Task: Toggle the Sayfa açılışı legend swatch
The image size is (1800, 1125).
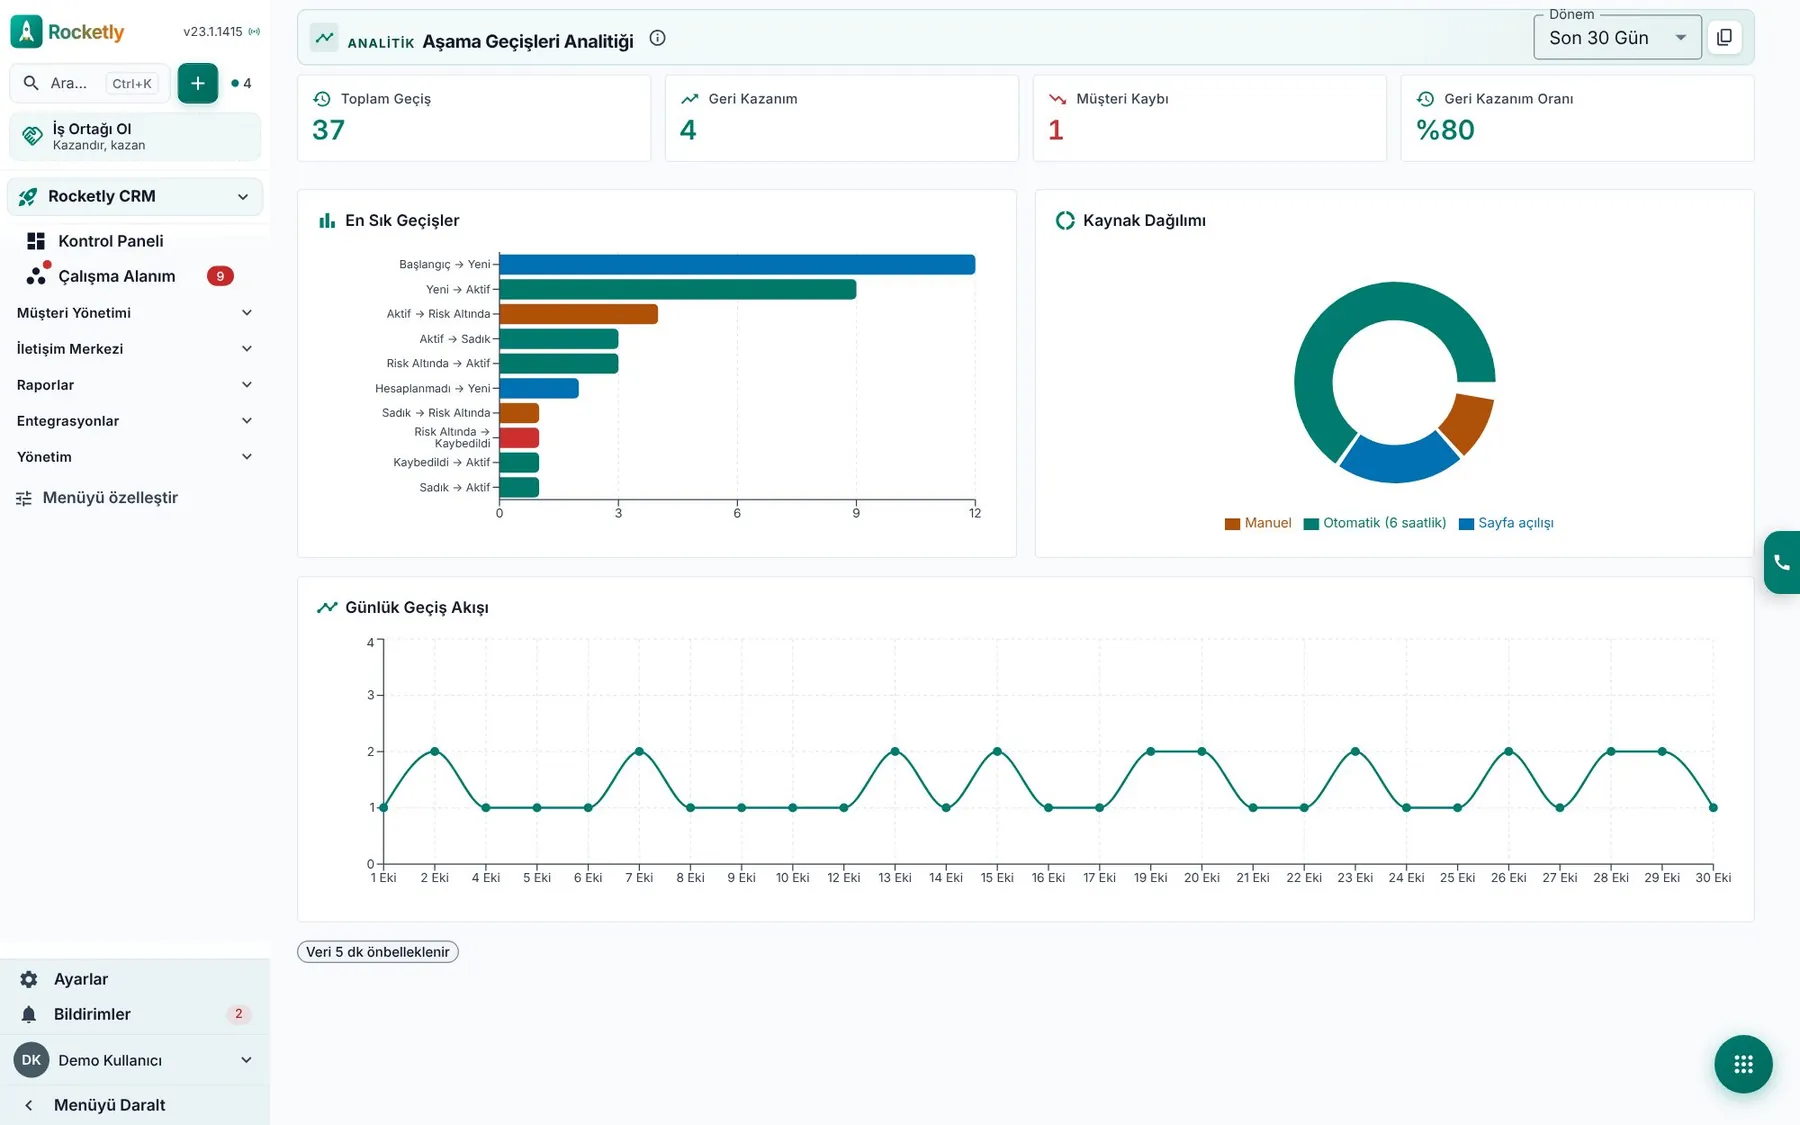Action: pos(1466,524)
